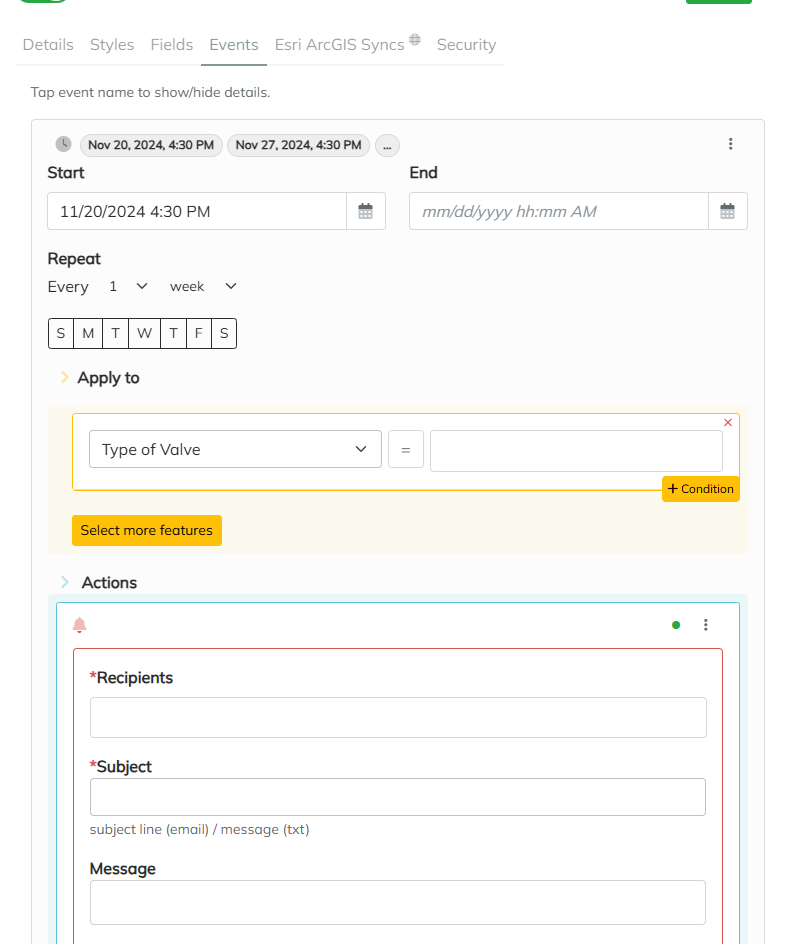Image resolution: width=796 pixels, height=944 pixels.
Task: Switch to the Fields tab
Action: tap(172, 44)
